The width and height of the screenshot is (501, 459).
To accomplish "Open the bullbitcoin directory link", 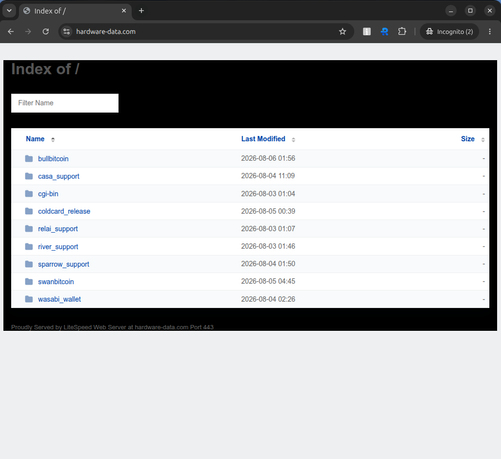I will click(53, 159).
